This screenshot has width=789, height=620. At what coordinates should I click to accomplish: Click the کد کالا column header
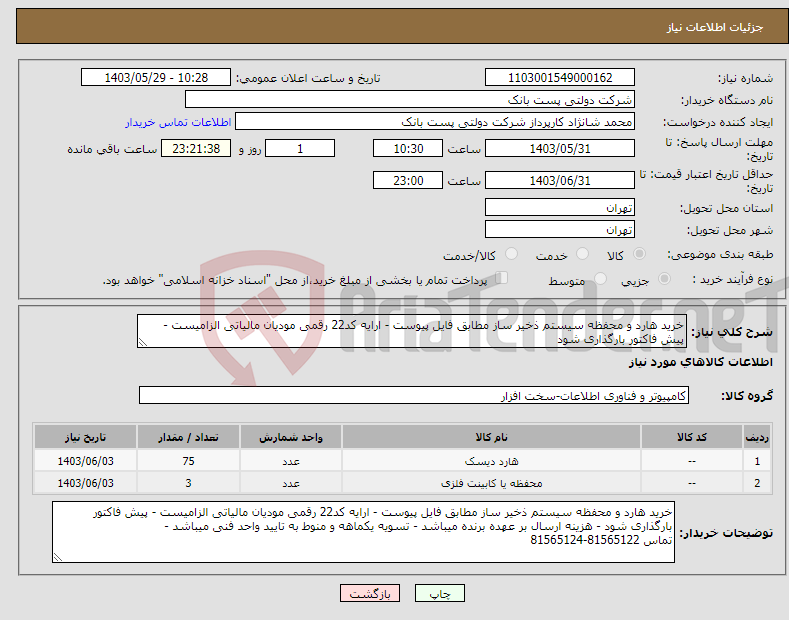692,437
